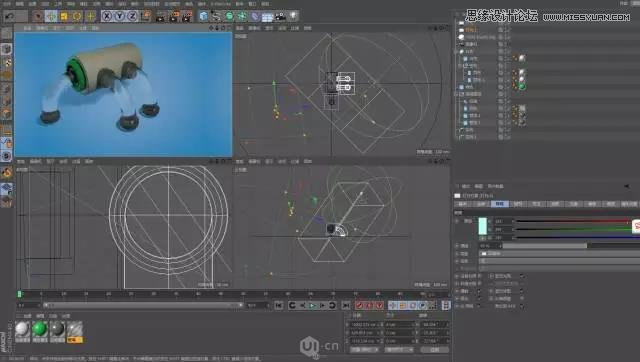This screenshot has height=362, width=640.
Task: Open the size mode dropdown in coordinates panel
Action: [x=399, y=350]
